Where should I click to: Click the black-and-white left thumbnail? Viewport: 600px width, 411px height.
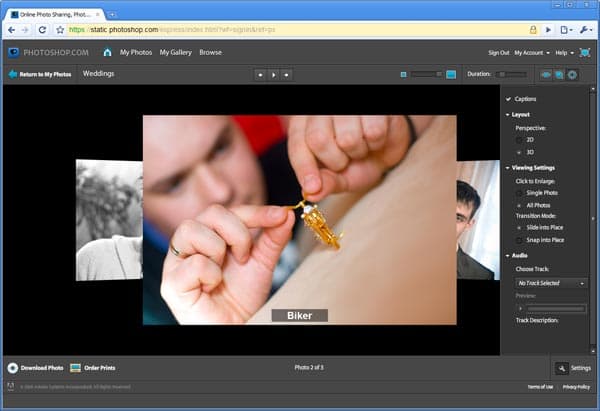(109, 220)
